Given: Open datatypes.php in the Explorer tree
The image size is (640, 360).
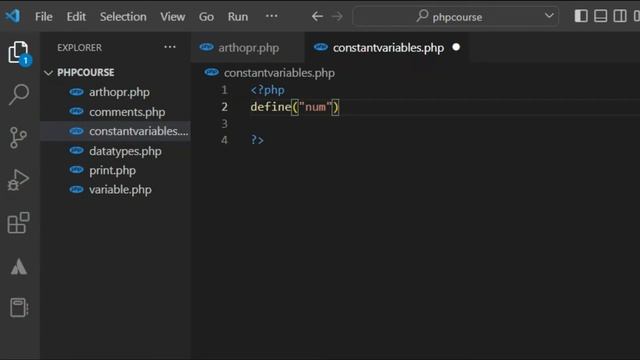Looking at the screenshot, I should tap(116, 151).
